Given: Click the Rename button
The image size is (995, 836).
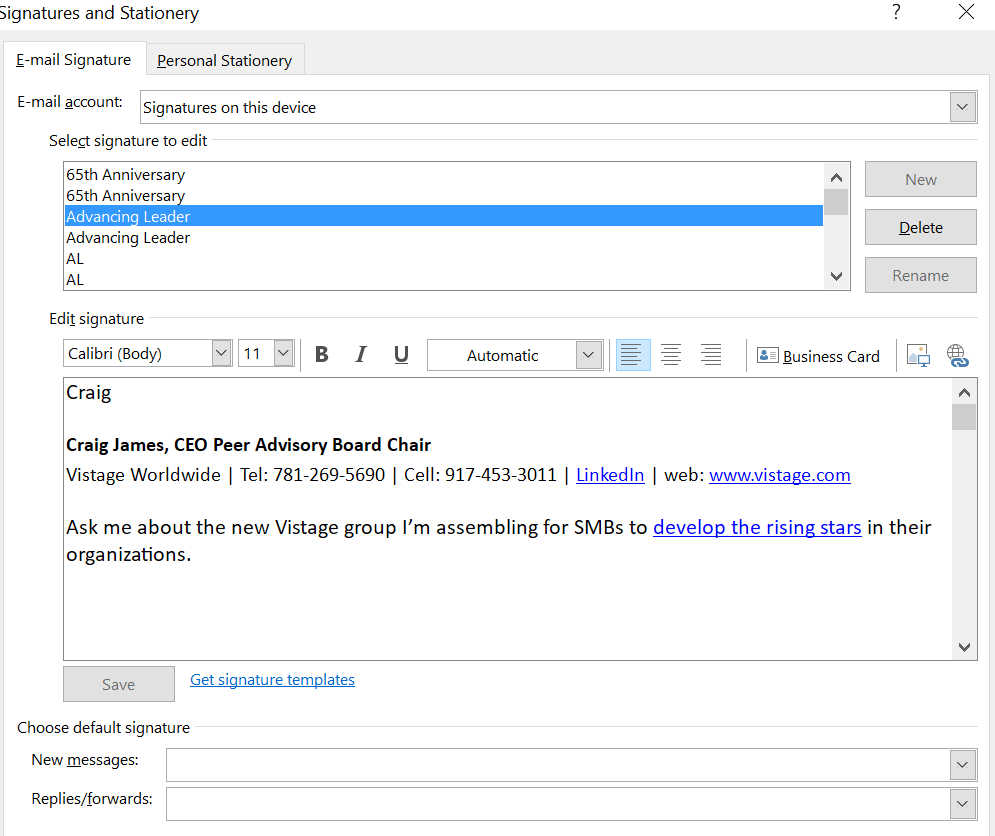Looking at the screenshot, I should point(920,275).
